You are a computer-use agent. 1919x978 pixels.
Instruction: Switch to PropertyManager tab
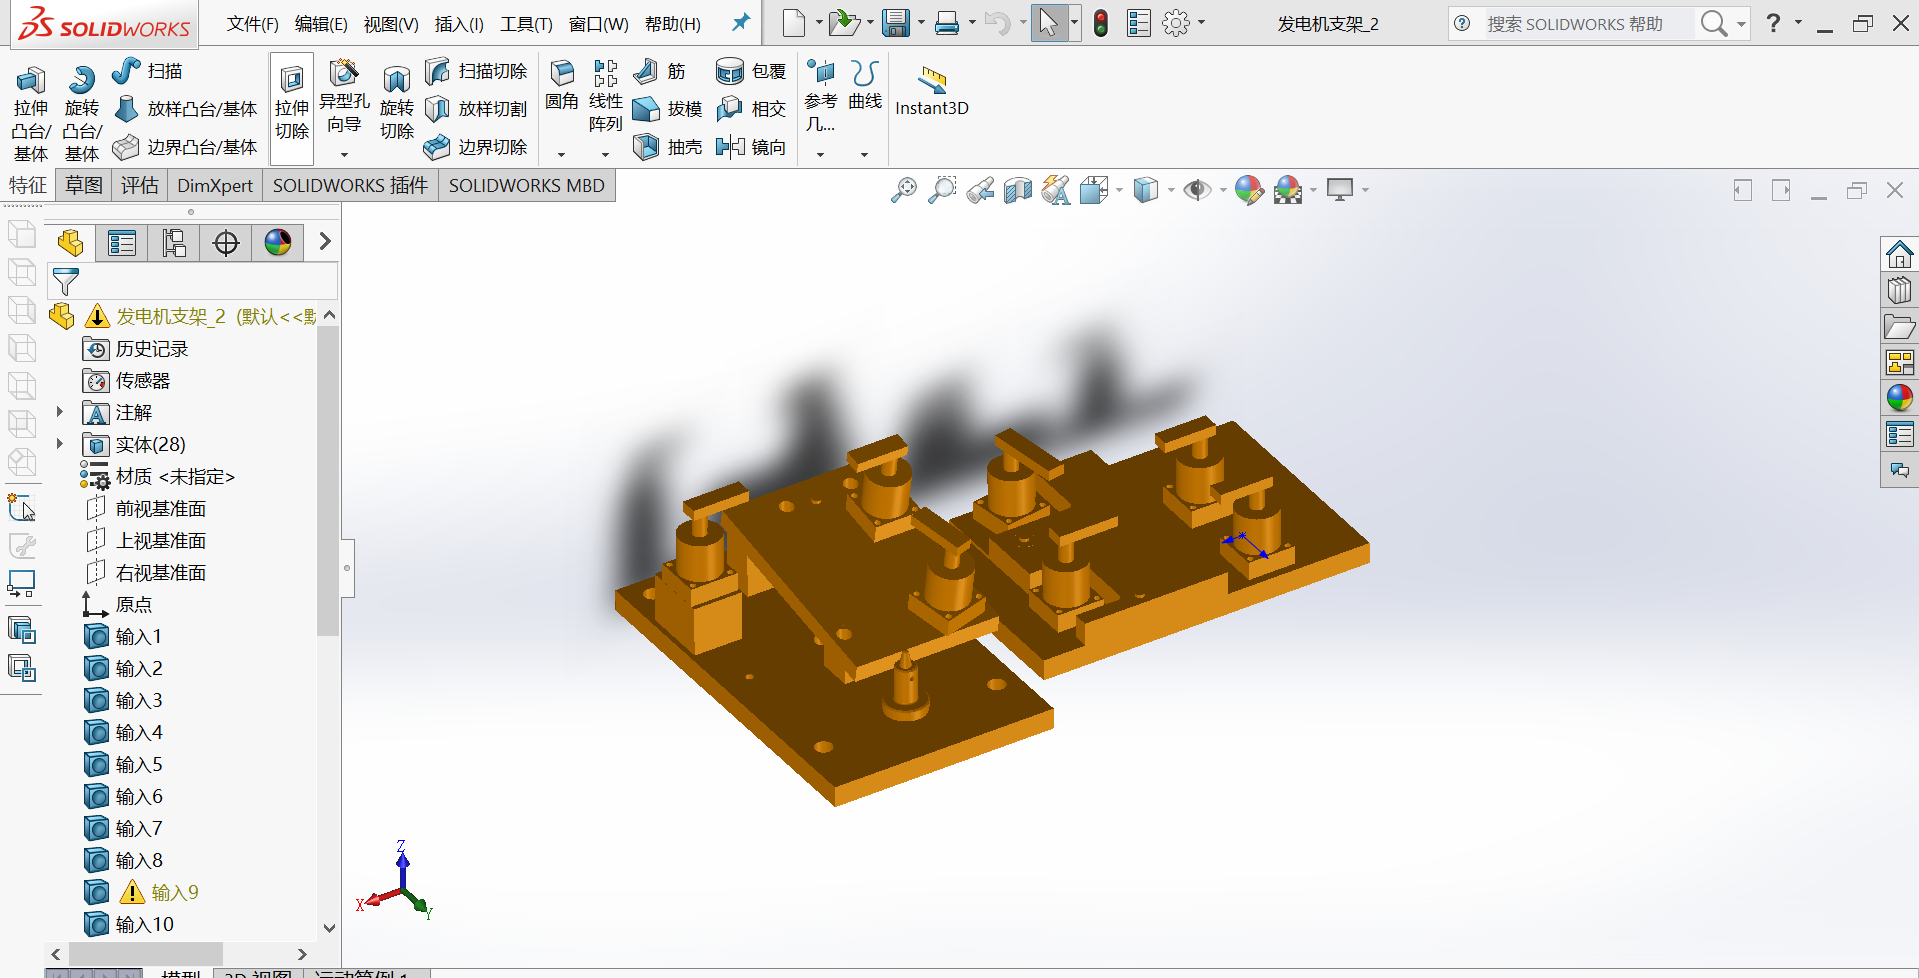click(122, 242)
